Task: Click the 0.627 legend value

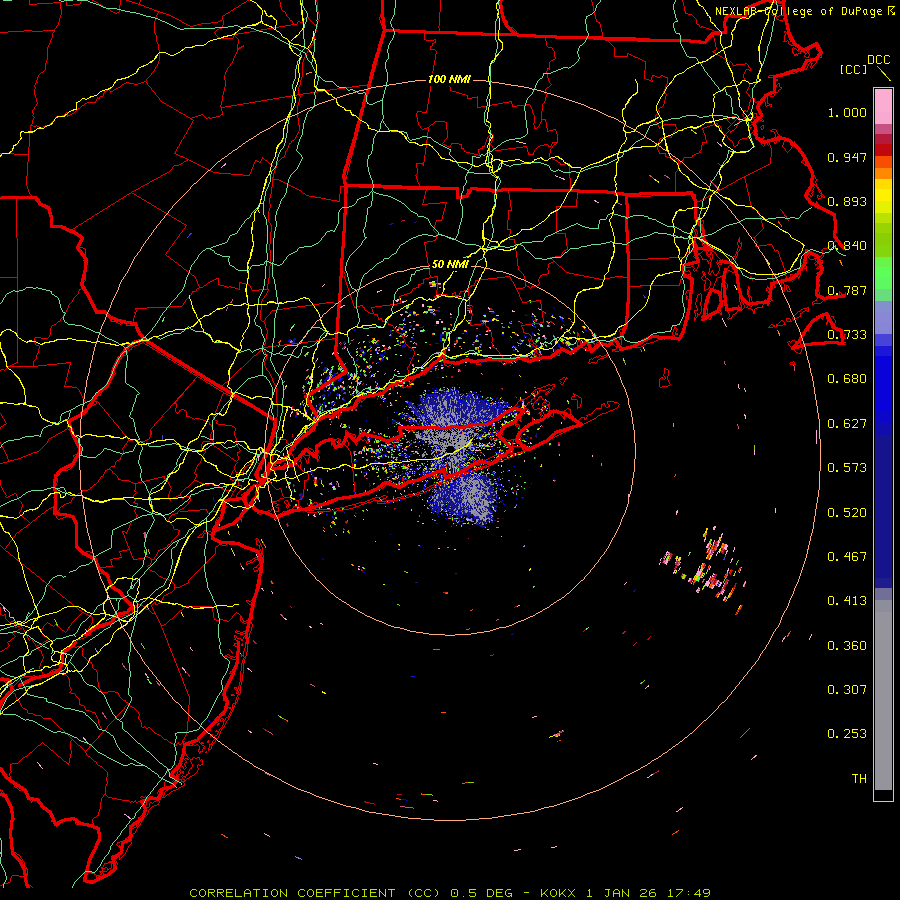Action: (x=847, y=424)
